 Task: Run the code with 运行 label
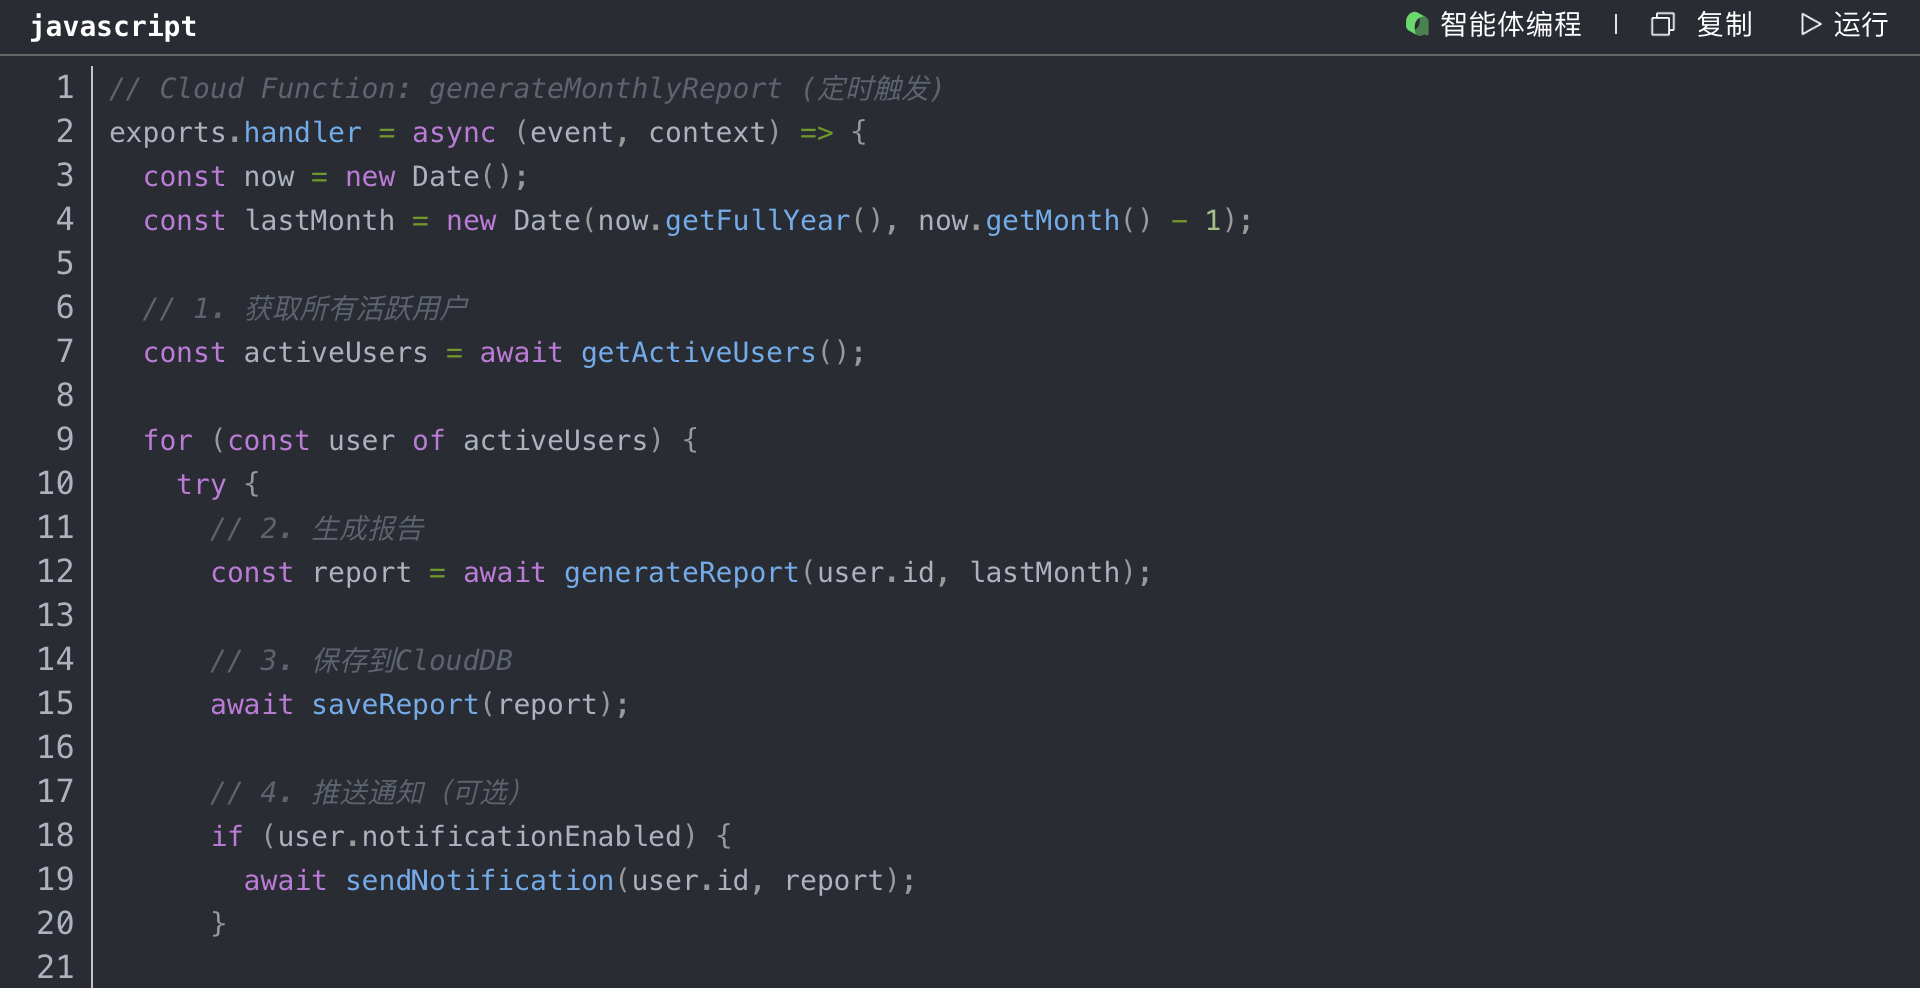tap(1860, 24)
